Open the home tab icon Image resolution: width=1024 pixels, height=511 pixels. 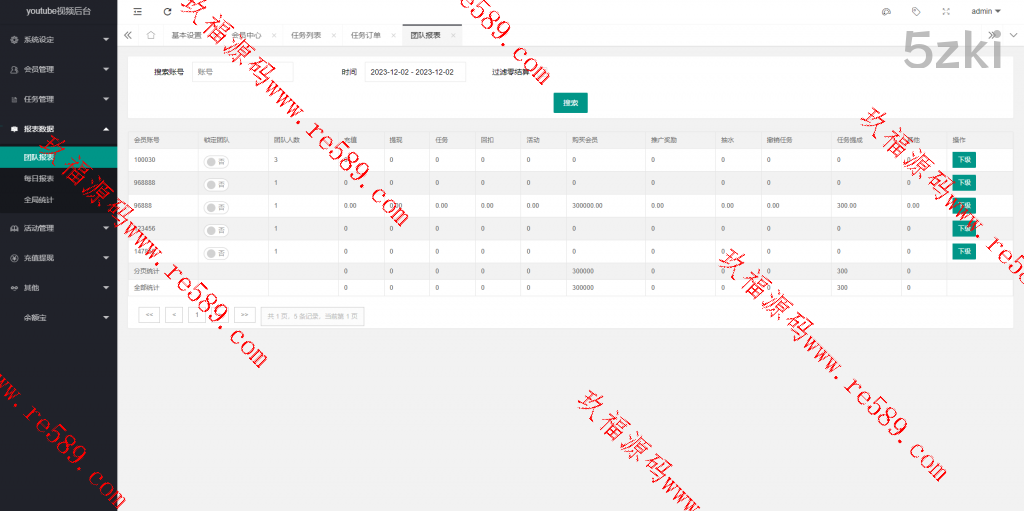[150, 35]
